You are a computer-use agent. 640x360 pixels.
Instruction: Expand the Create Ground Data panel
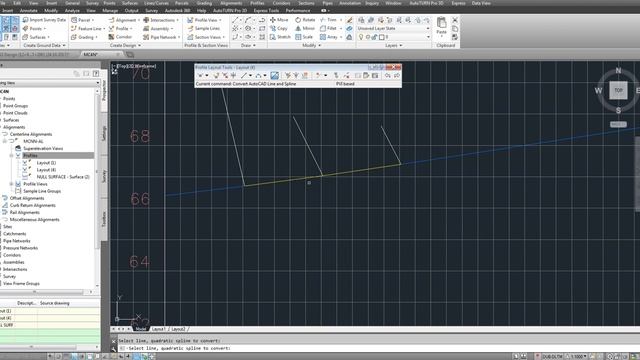click(x=44, y=45)
